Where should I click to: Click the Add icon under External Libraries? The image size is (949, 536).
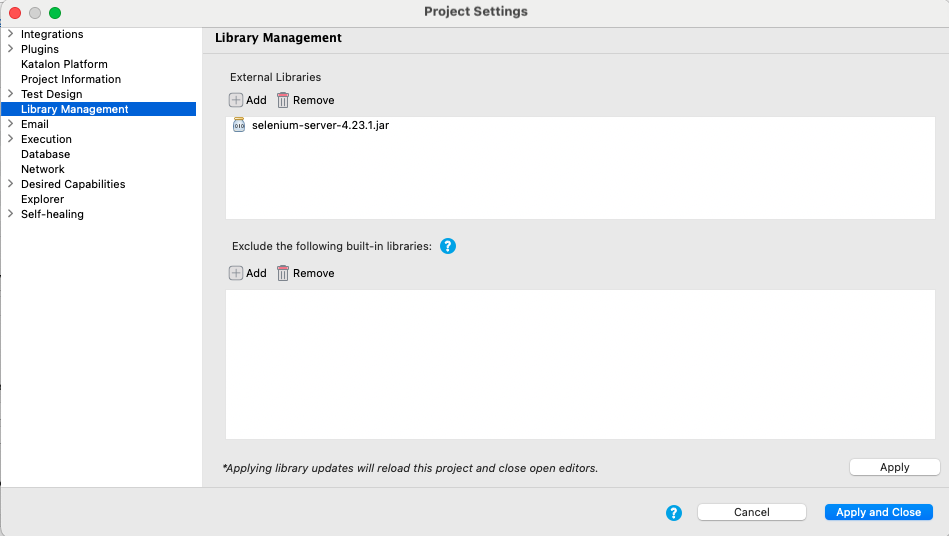pyautogui.click(x=236, y=100)
